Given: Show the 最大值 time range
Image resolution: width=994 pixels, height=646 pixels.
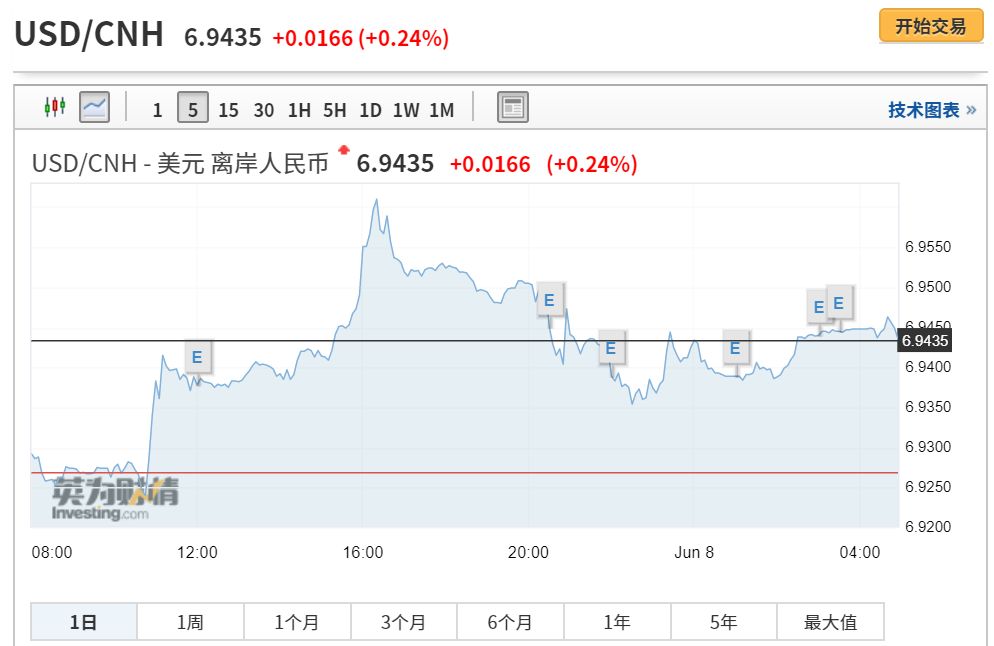Looking at the screenshot, I should [x=830, y=622].
